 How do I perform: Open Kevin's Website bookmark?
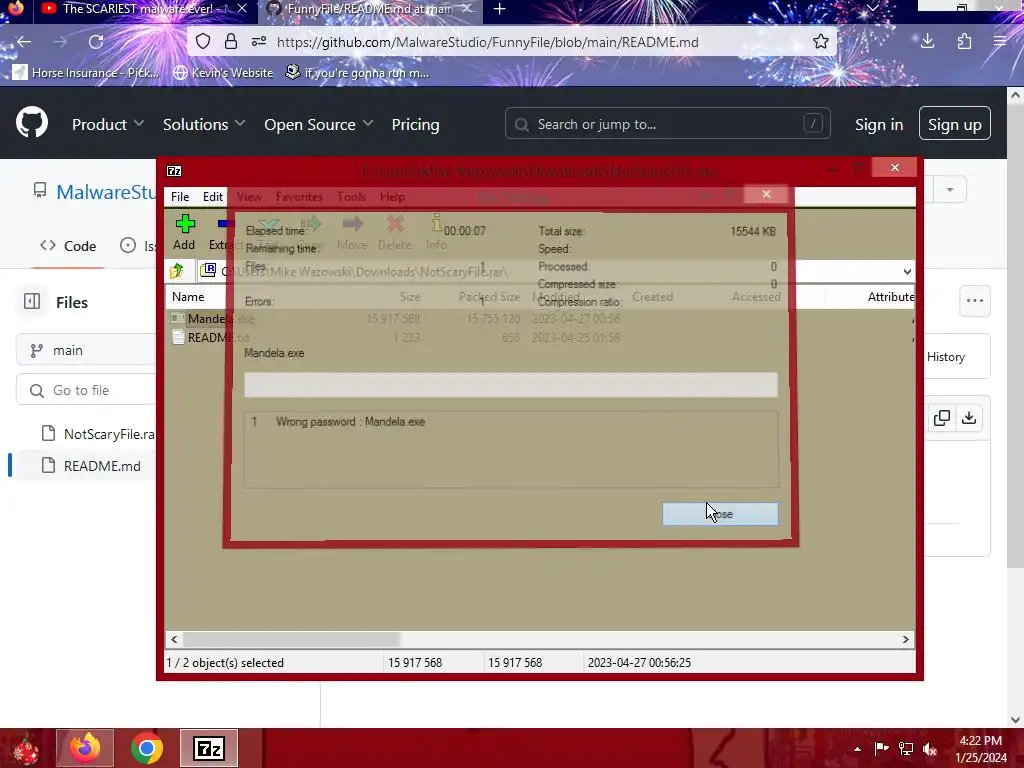(223, 72)
